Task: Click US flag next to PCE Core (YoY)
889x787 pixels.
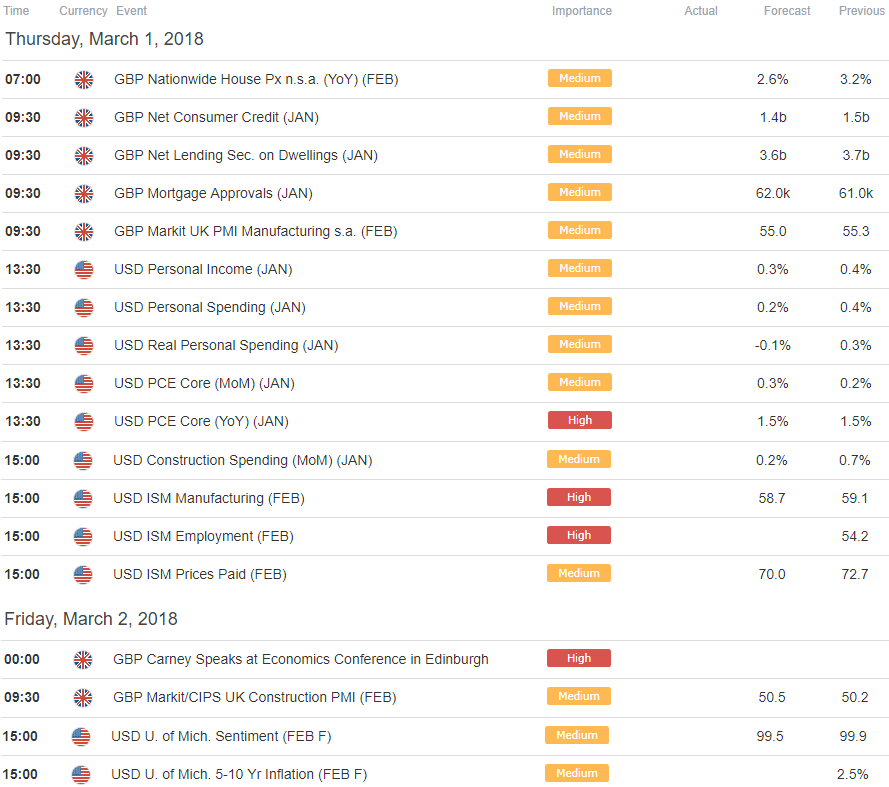Action: click(x=84, y=422)
